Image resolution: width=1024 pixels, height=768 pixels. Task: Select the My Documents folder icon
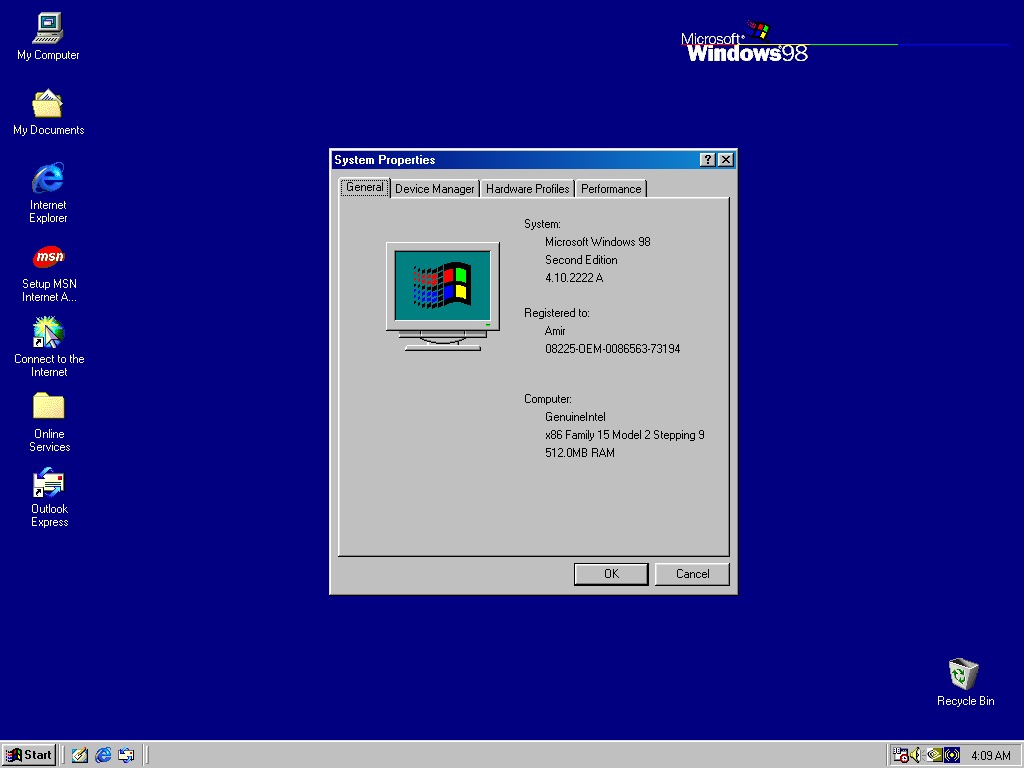(48, 104)
